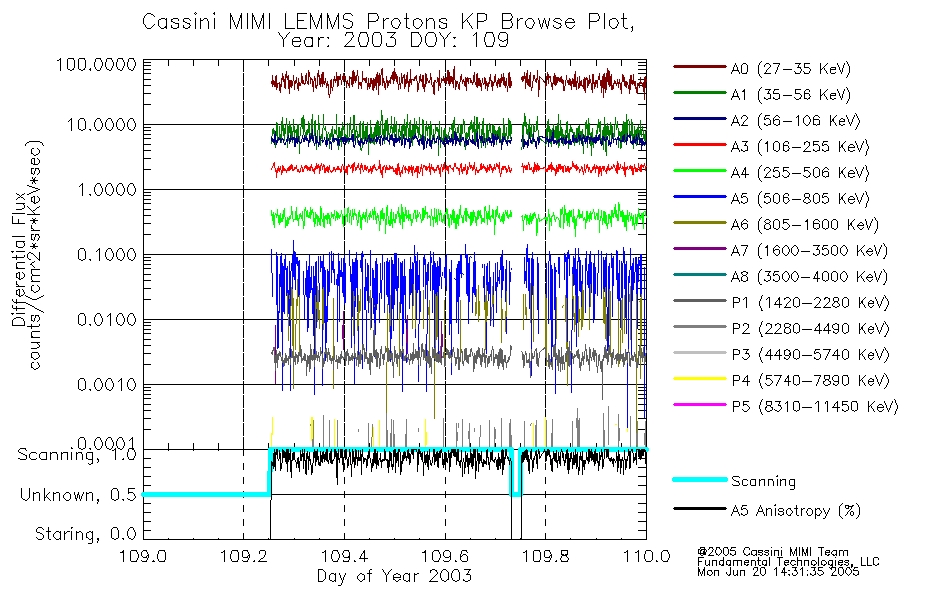Click the Unknown, 0.5 axis label
Screen dimensions: 950x600
[78, 495]
